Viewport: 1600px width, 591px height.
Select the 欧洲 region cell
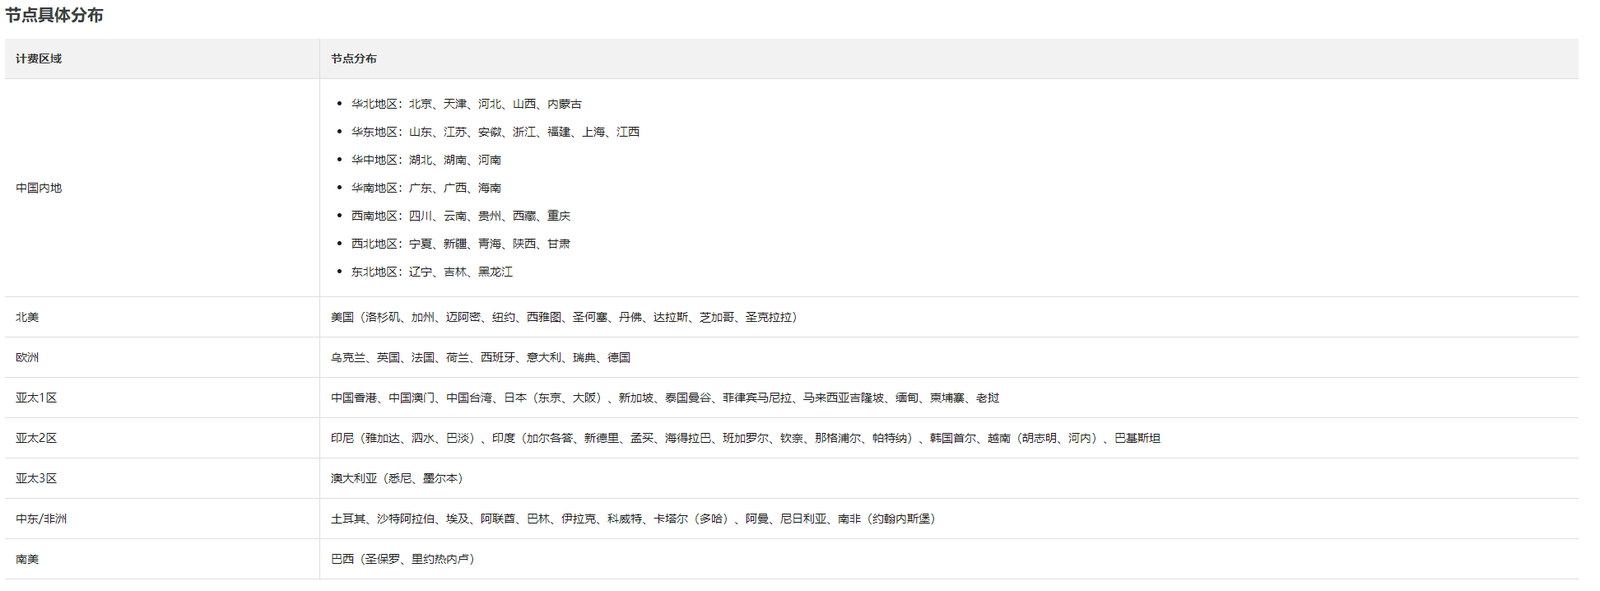point(162,357)
